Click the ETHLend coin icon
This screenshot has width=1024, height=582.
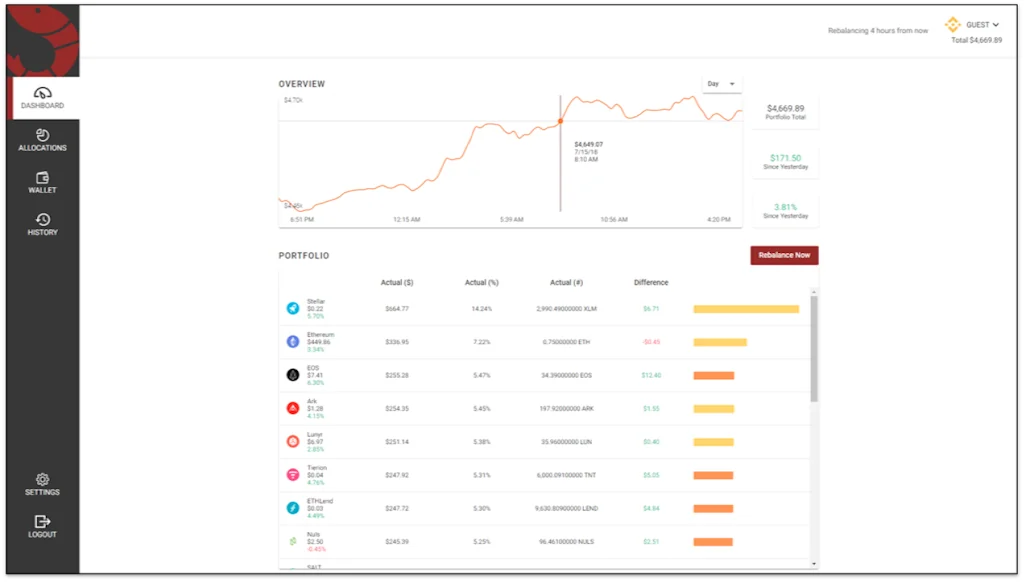[x=291, y=508]
